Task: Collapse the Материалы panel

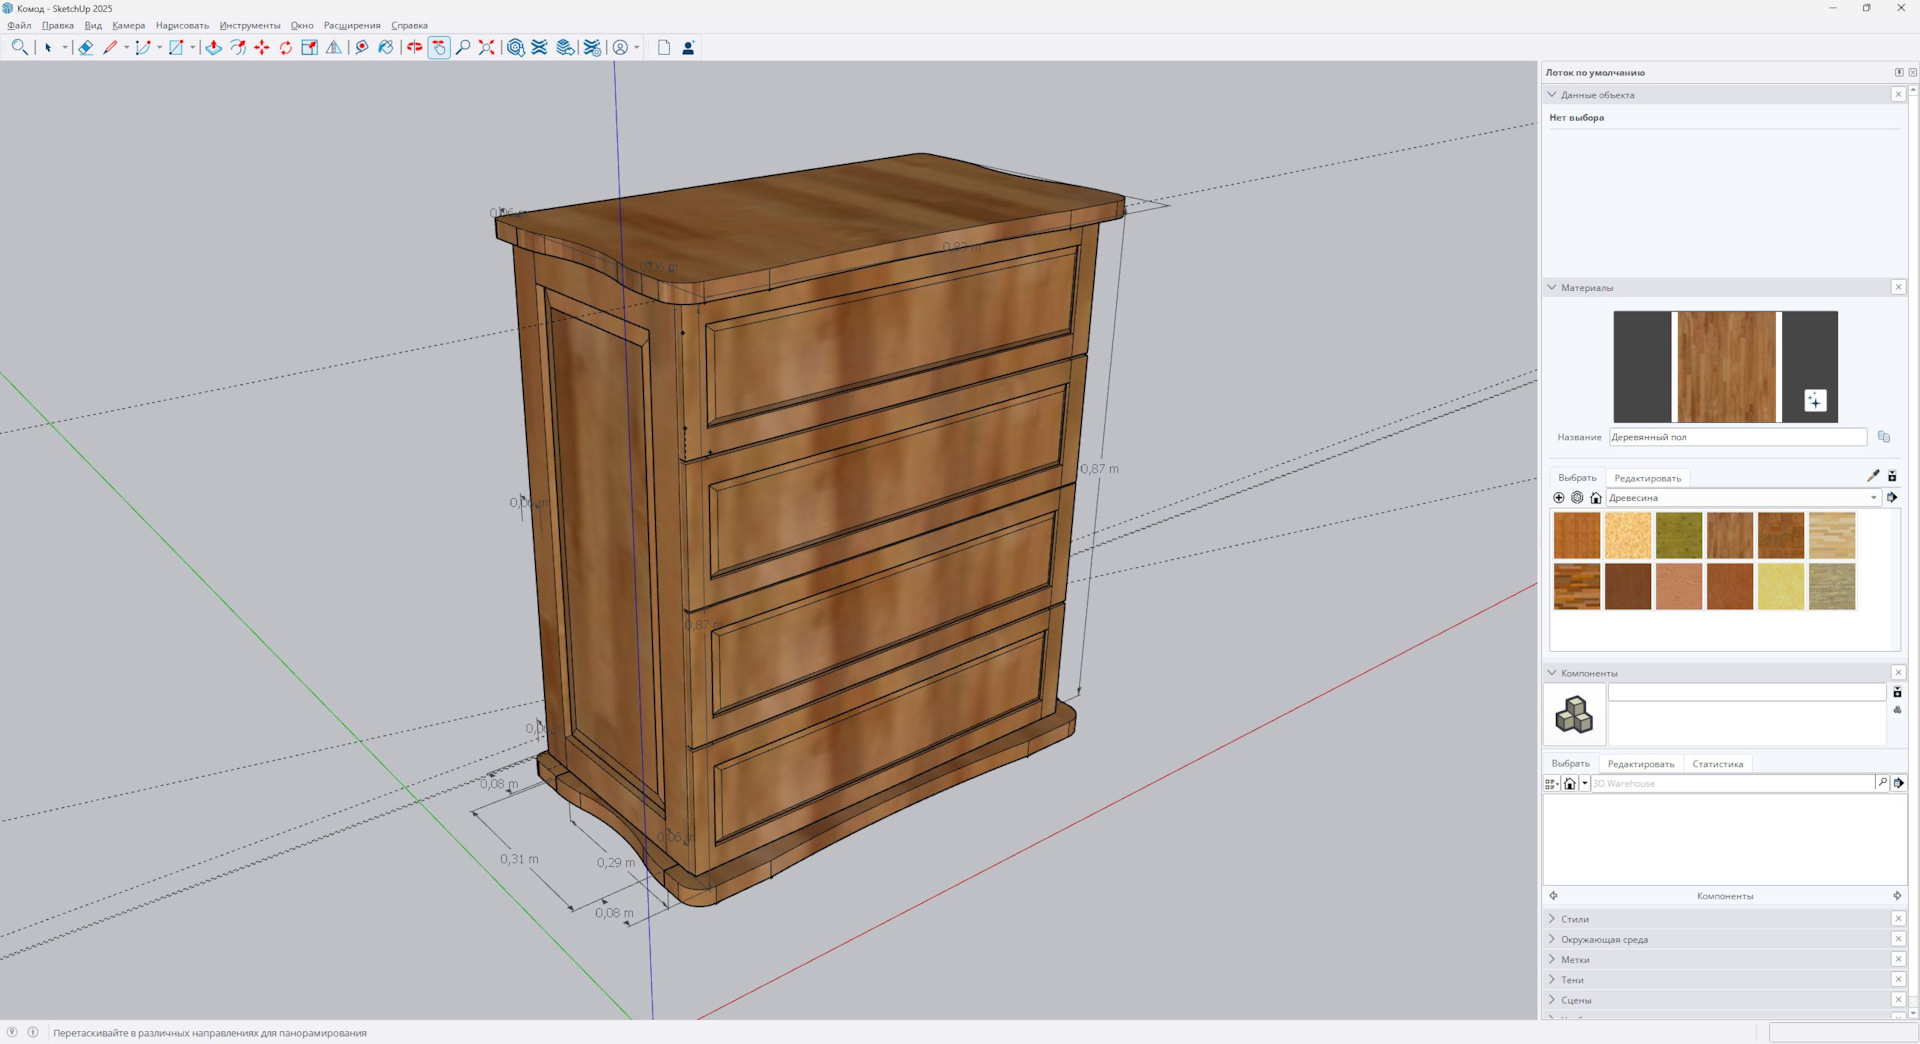Action: pos(1586,288)
